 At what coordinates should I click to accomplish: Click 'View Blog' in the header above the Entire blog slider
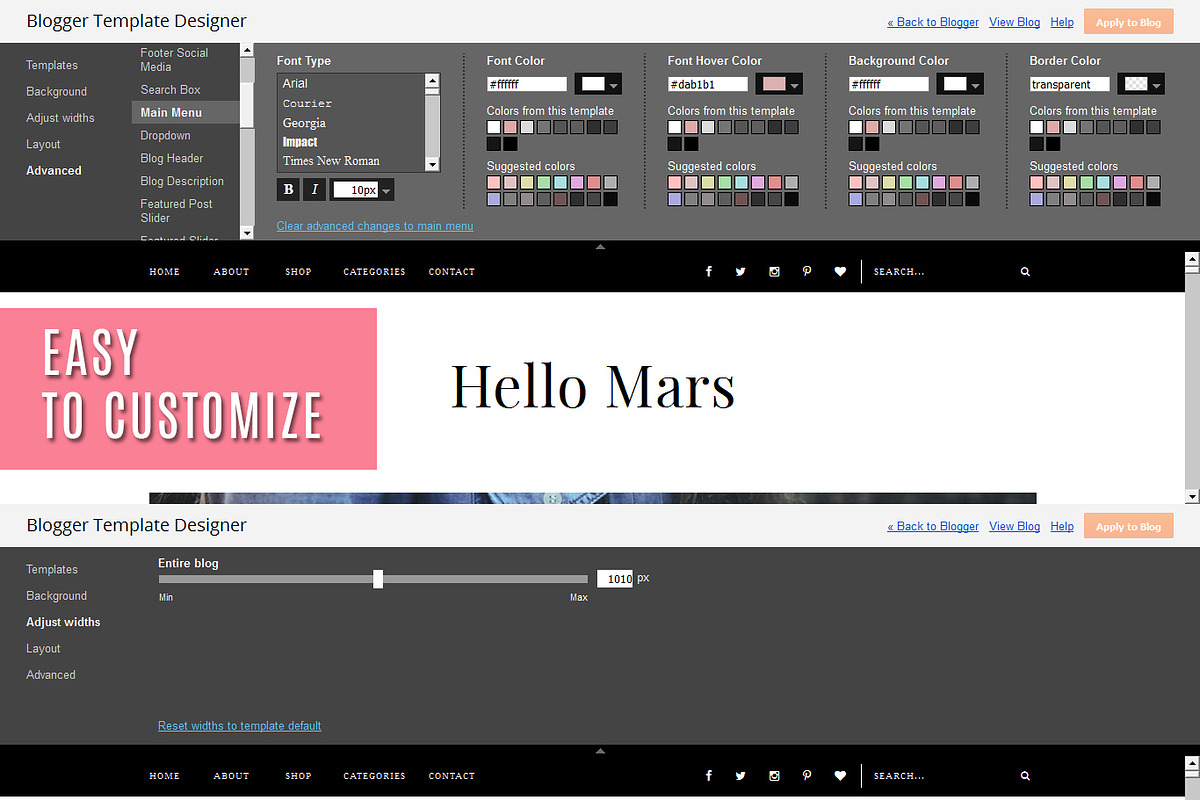pos(1014,526)
